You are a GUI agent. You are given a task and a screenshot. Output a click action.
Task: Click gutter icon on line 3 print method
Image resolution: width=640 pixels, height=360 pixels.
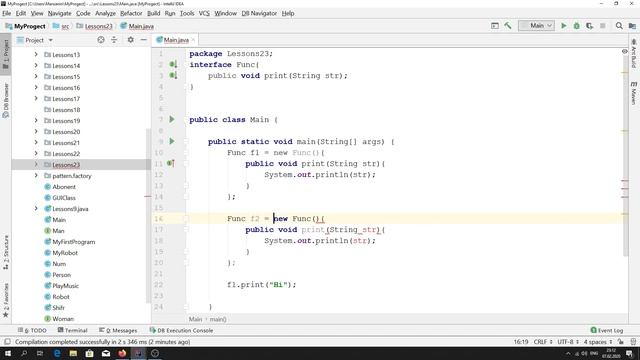tap(173, 76)
